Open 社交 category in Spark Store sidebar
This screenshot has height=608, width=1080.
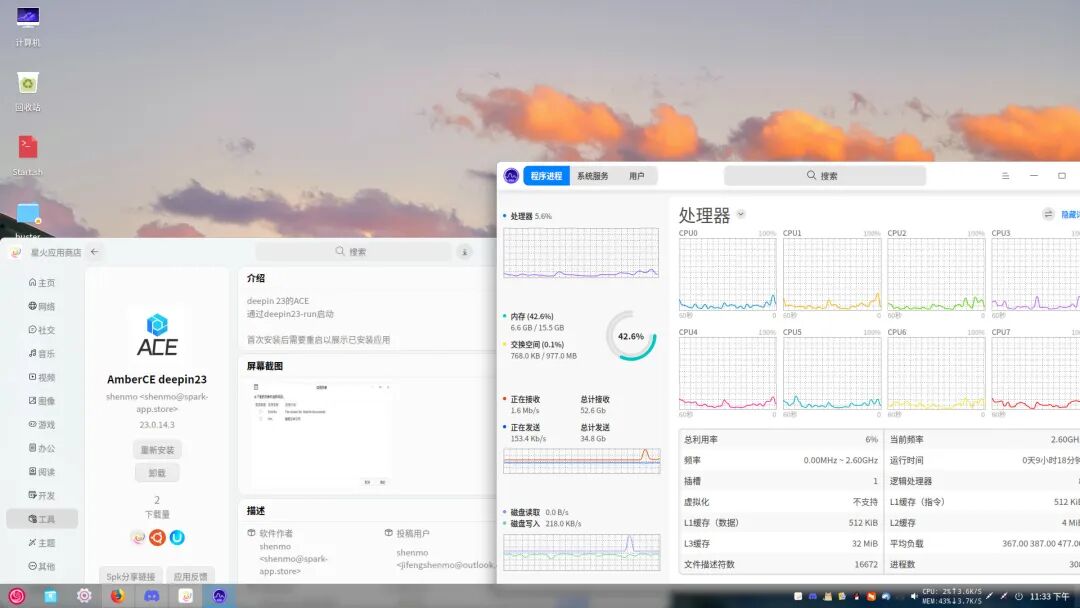pyautogui.click(x=41, y=330)
